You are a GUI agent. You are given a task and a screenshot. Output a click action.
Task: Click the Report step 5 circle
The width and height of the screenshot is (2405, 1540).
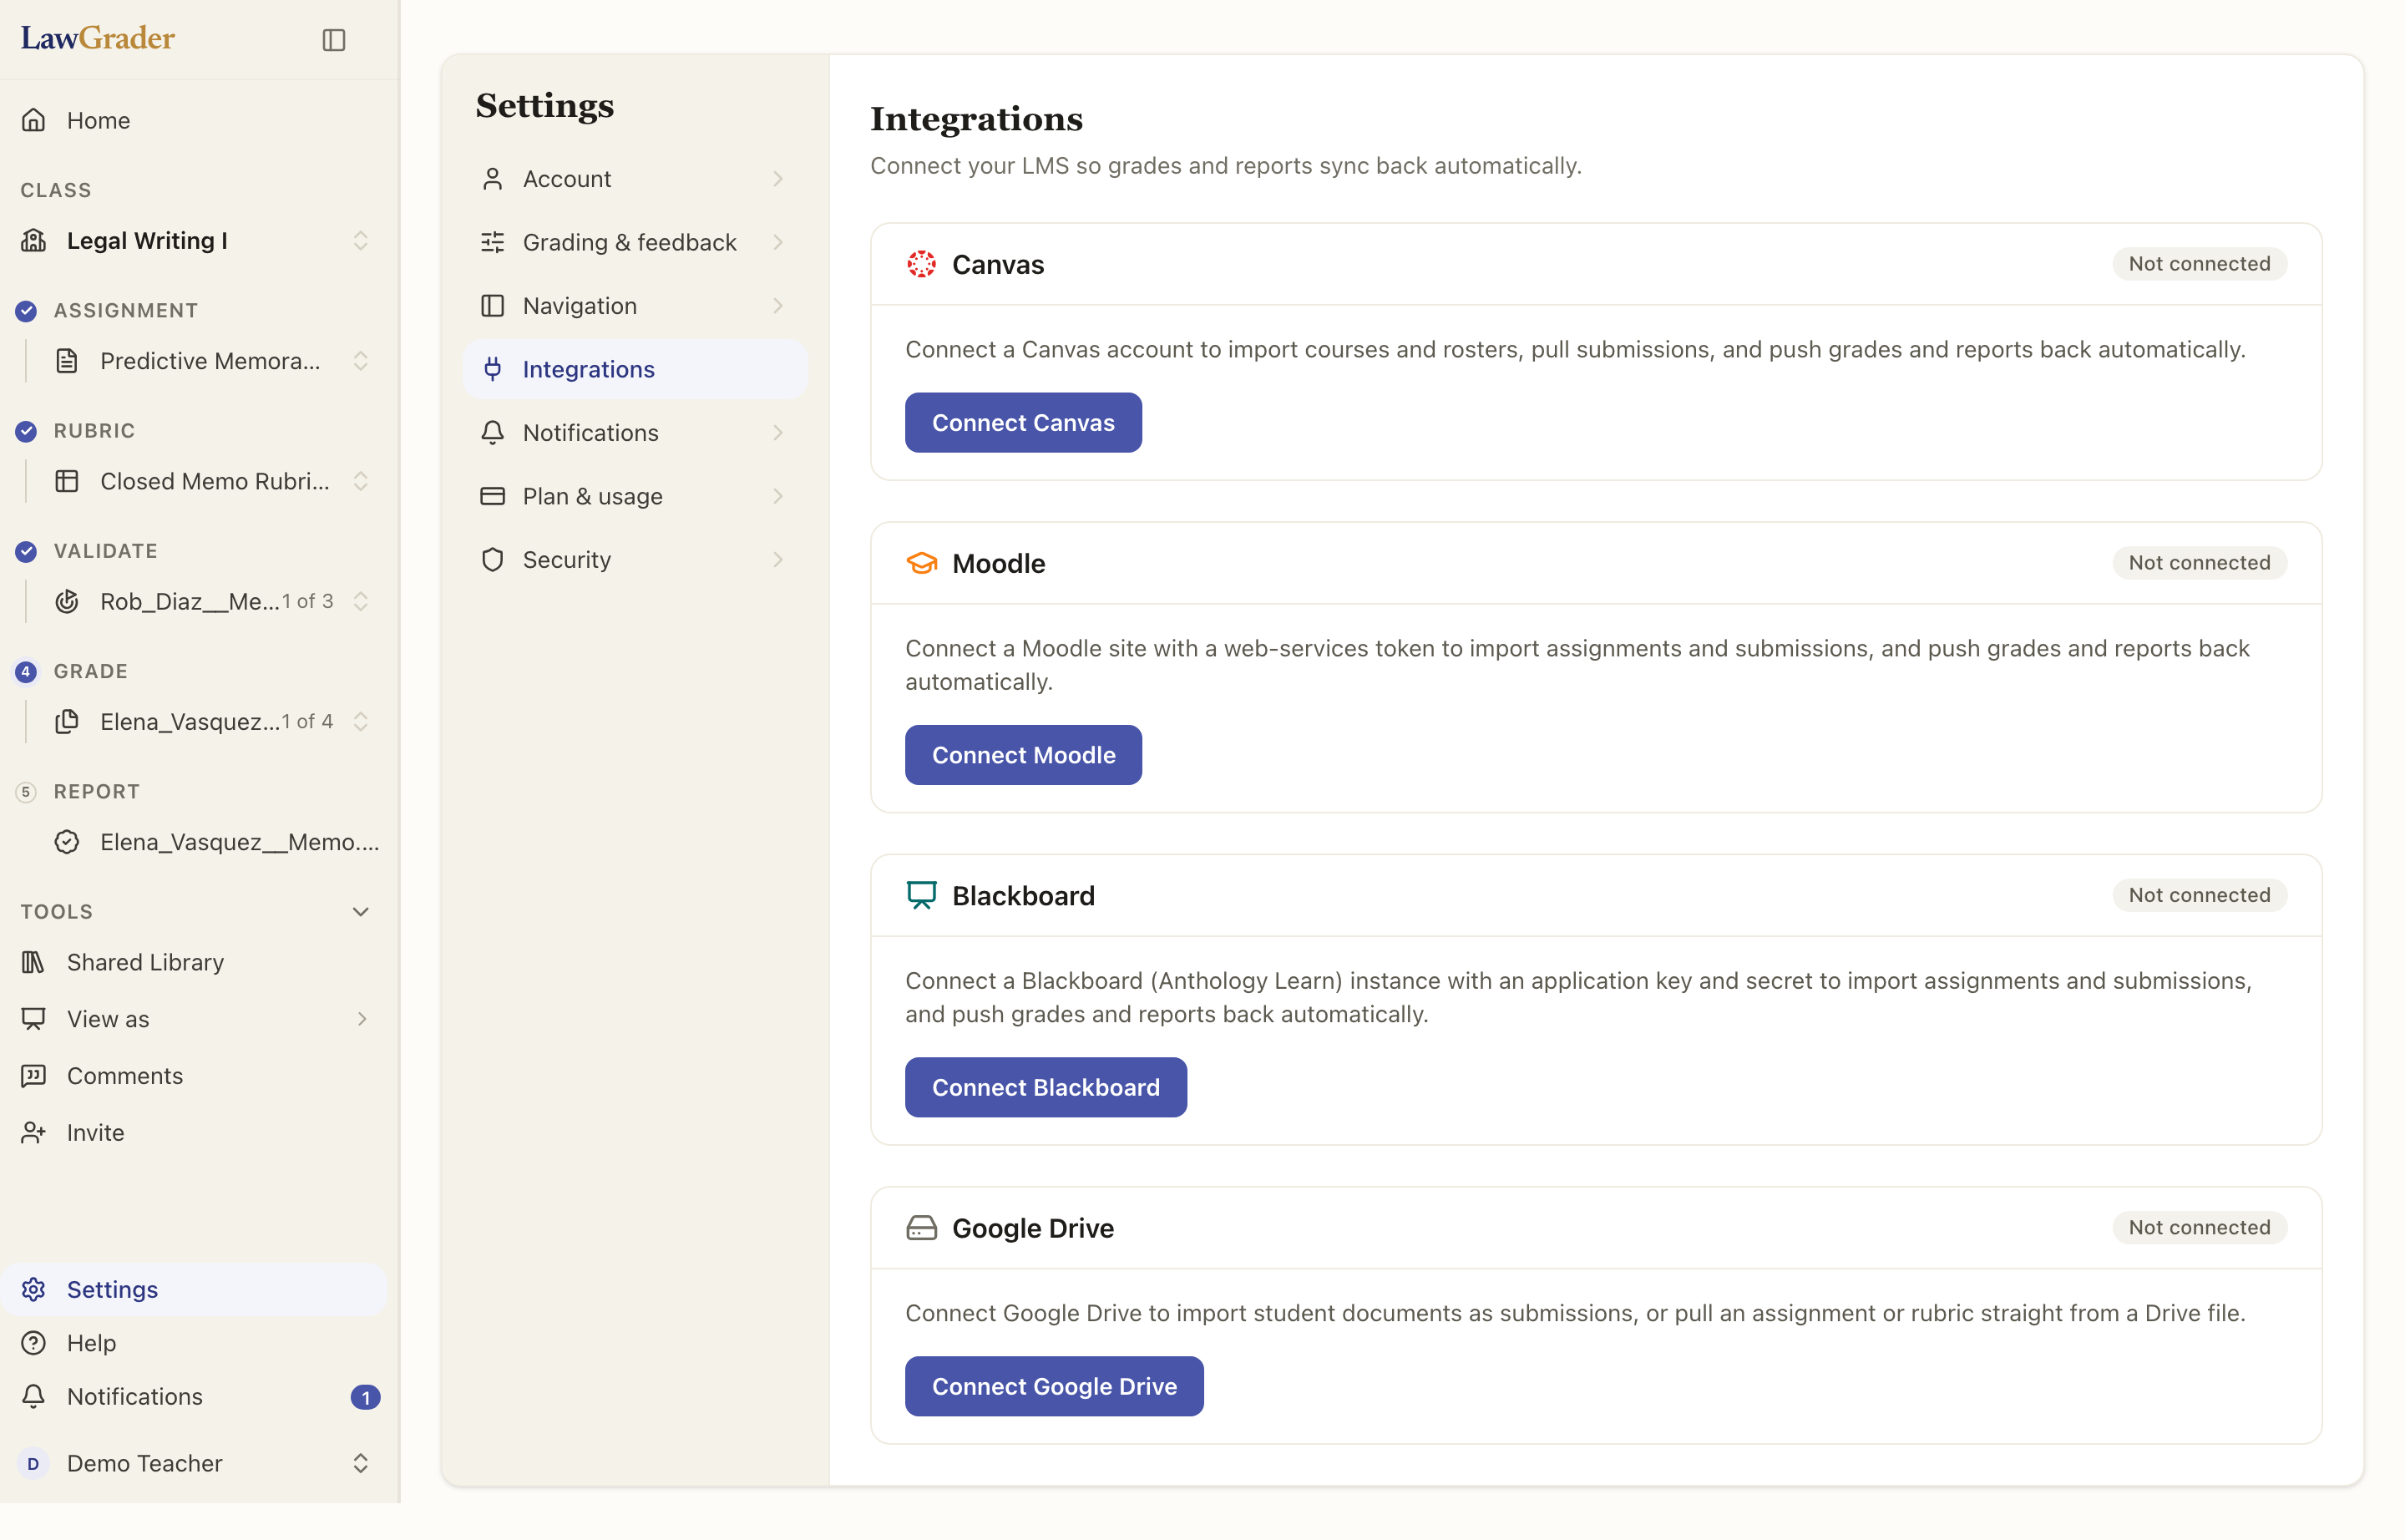26,792
